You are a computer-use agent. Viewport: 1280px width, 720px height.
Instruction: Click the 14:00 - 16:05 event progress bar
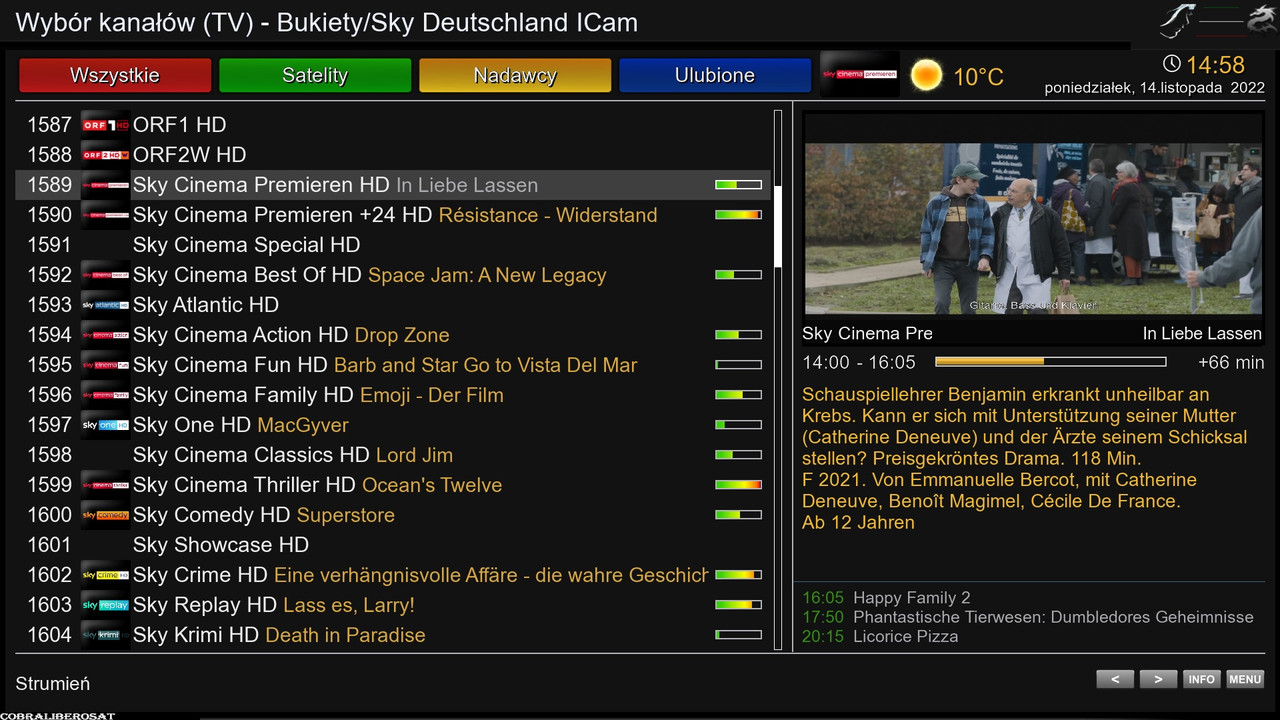point(1051,362)
